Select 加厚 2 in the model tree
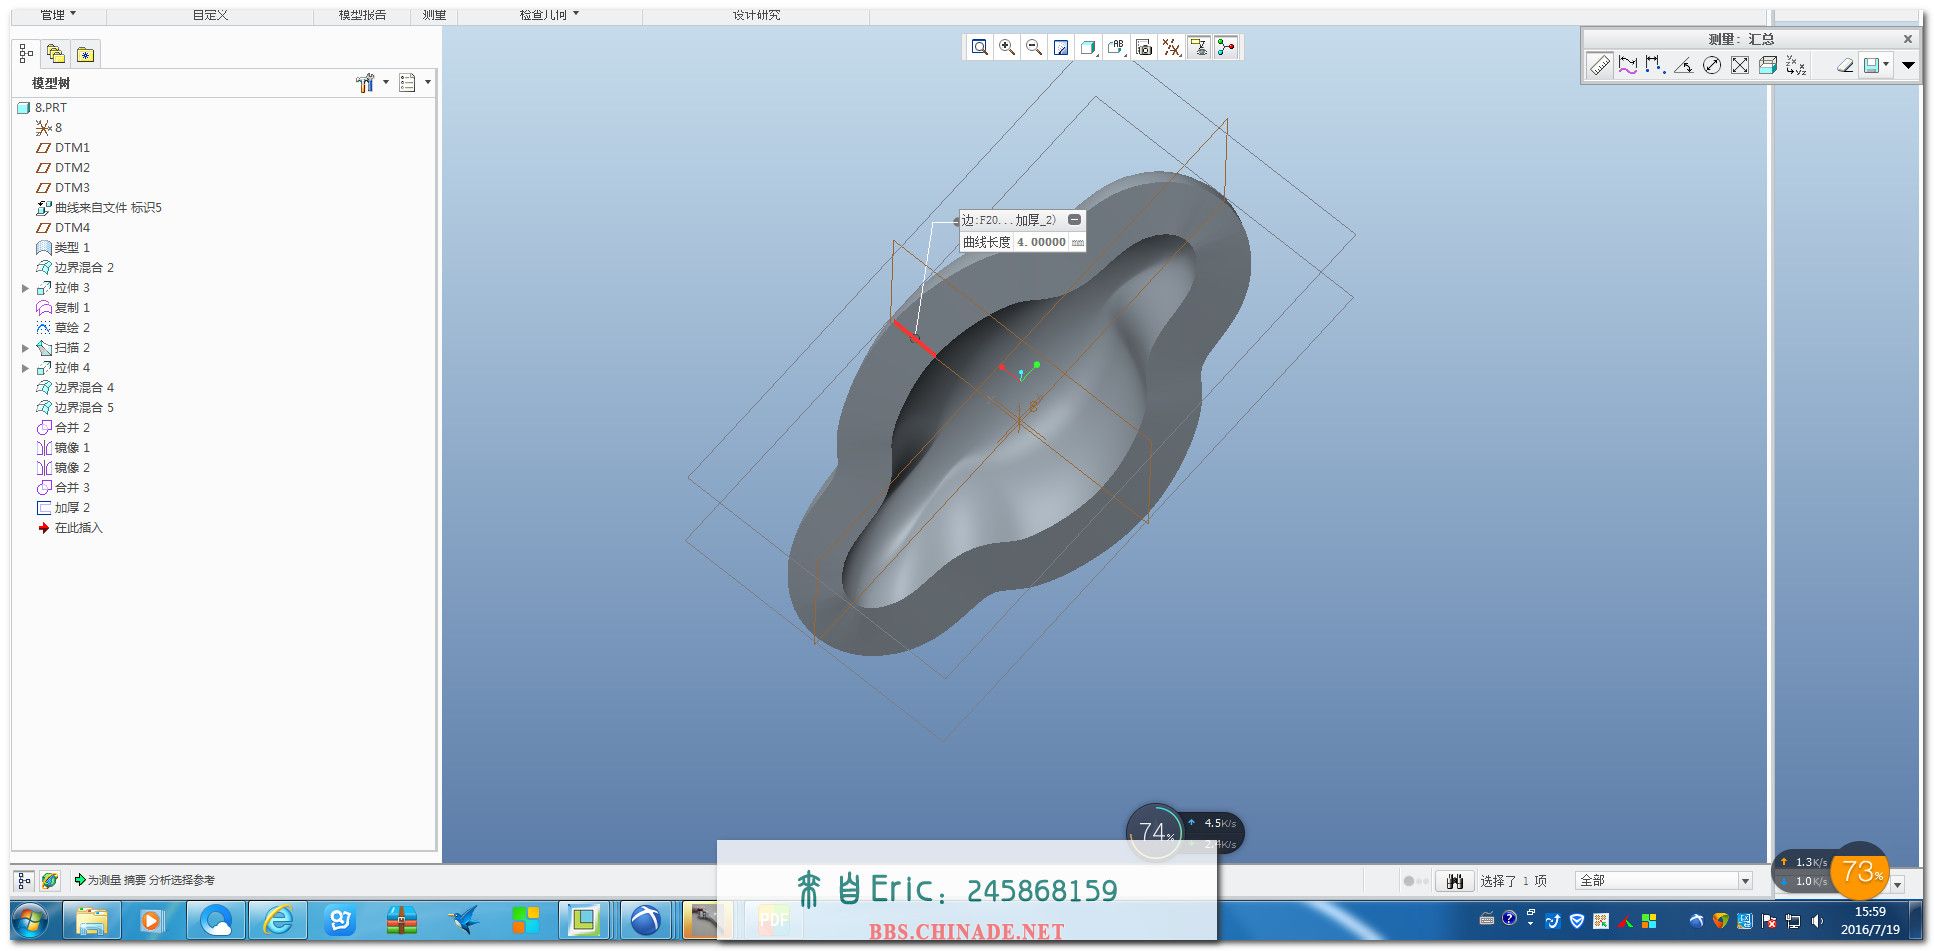The image size is (1934, 951). [x=72, y=508]
